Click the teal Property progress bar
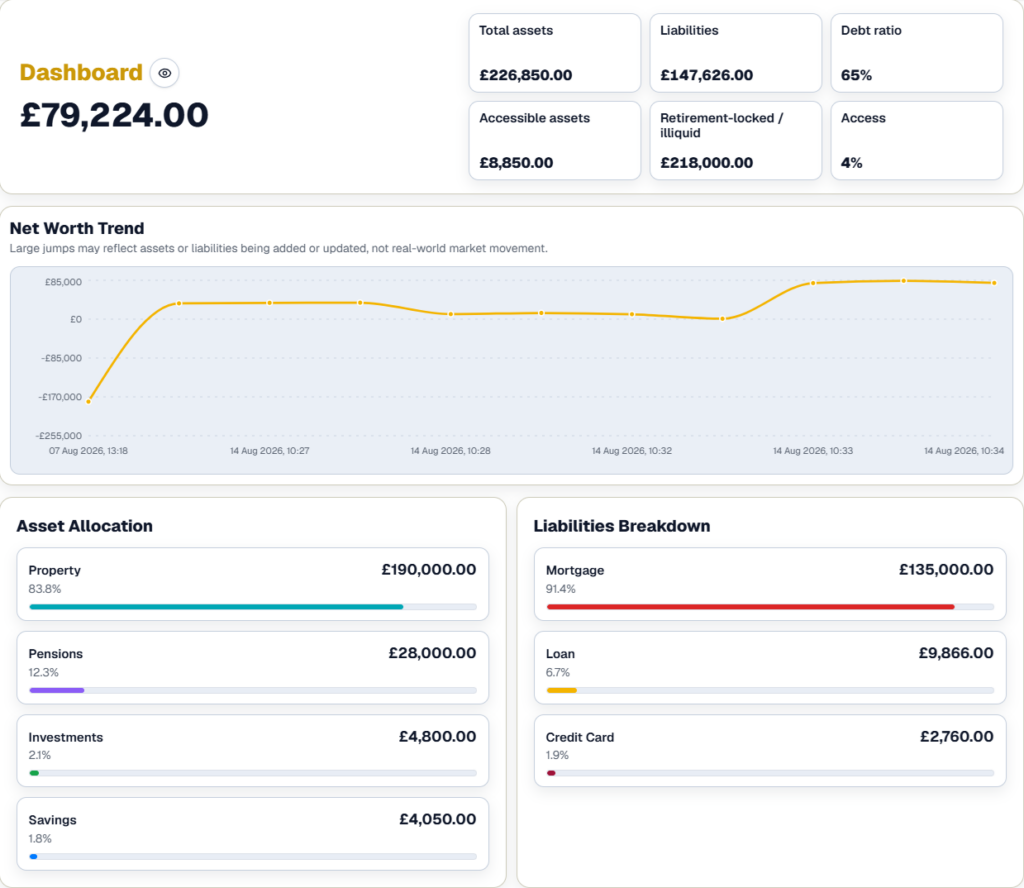 pos(216,607)
